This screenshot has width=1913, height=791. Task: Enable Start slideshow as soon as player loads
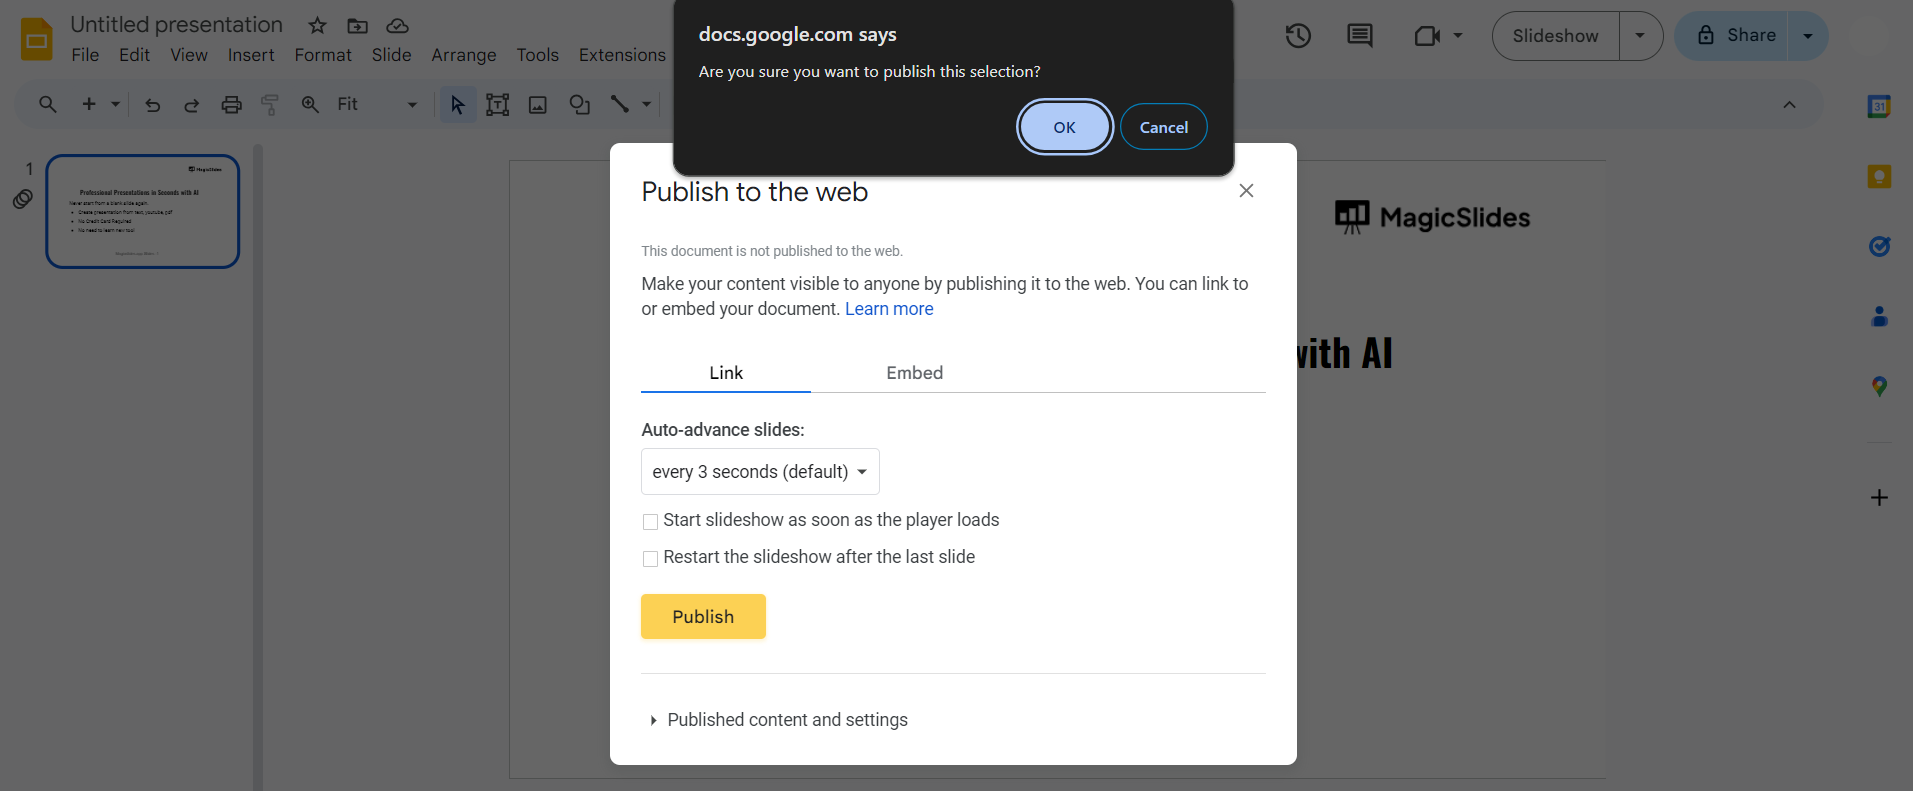pos(651,521)
